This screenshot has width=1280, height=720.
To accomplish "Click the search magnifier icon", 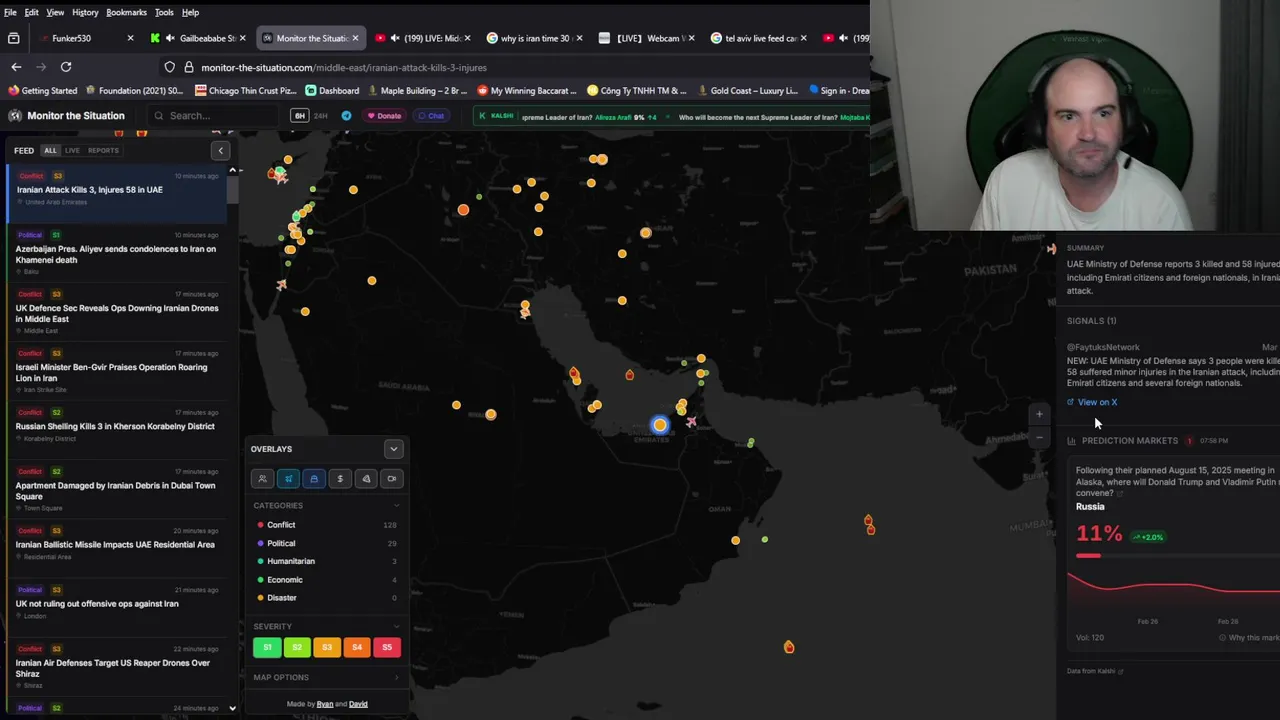I will click(x=158, y=116).
